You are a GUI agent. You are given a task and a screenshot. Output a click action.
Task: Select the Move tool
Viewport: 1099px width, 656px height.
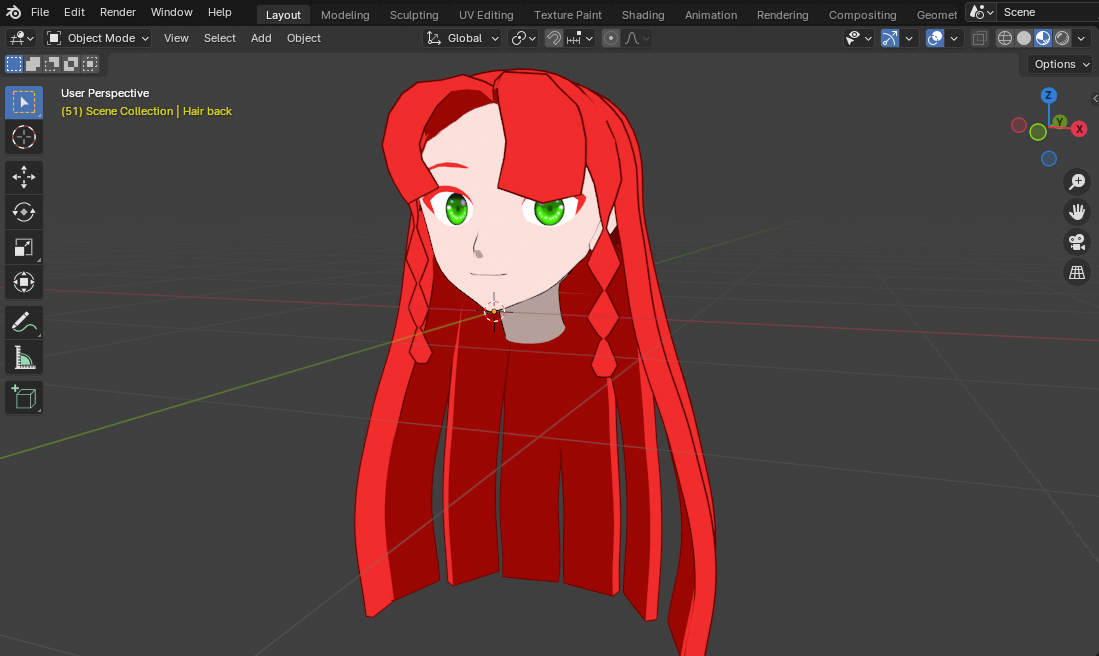(24, 177)
